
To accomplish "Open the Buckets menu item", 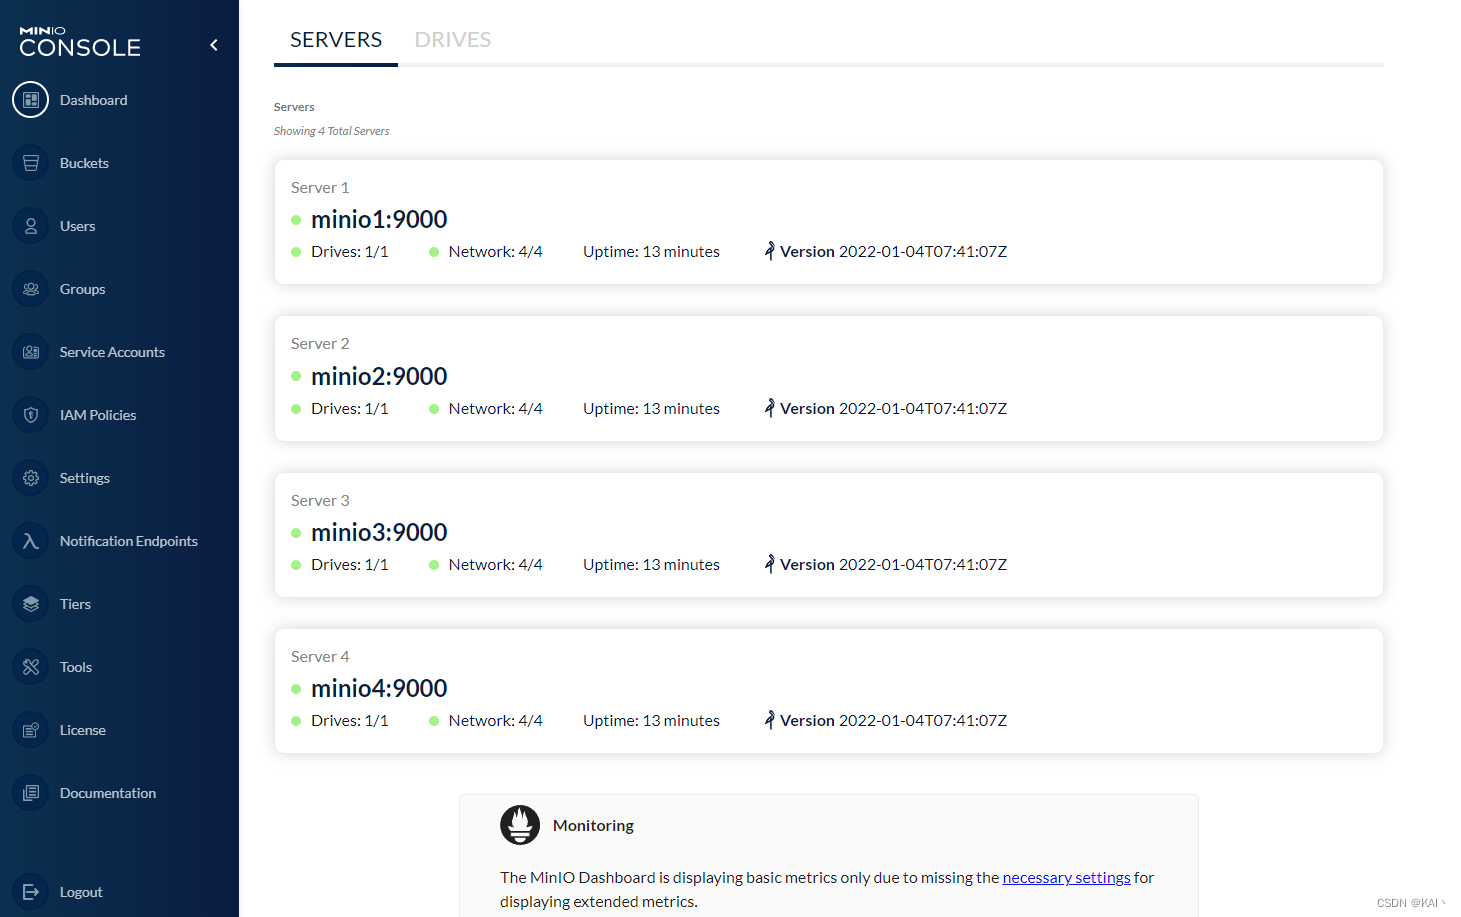I will (84, 163).
